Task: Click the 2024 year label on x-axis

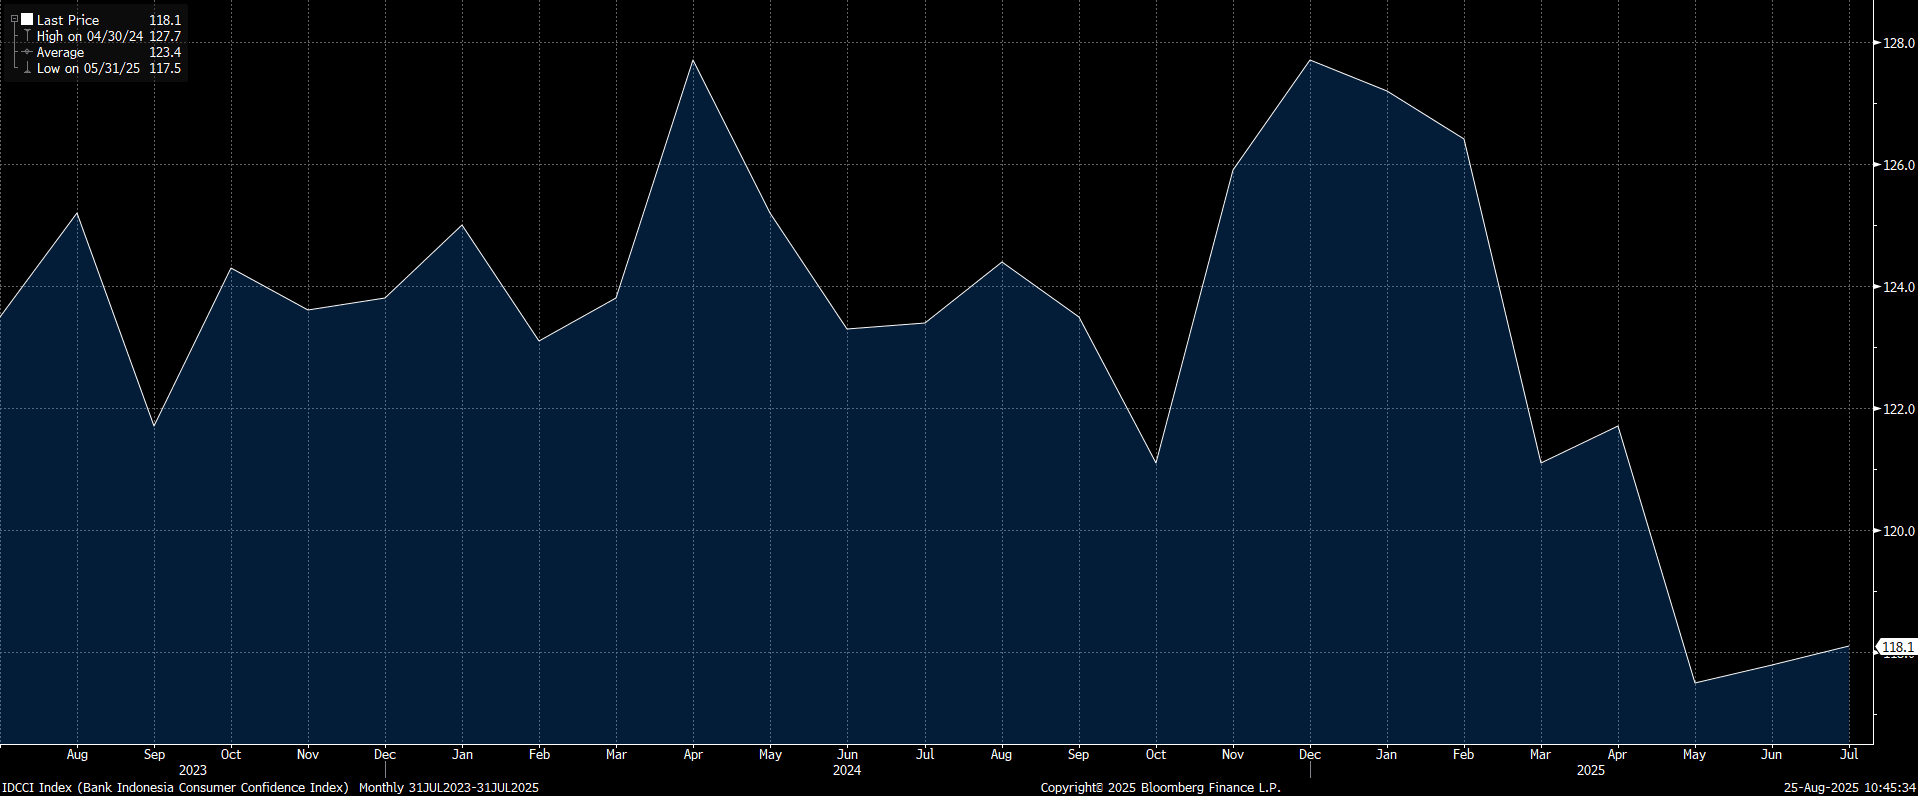Action: point(846,770)
